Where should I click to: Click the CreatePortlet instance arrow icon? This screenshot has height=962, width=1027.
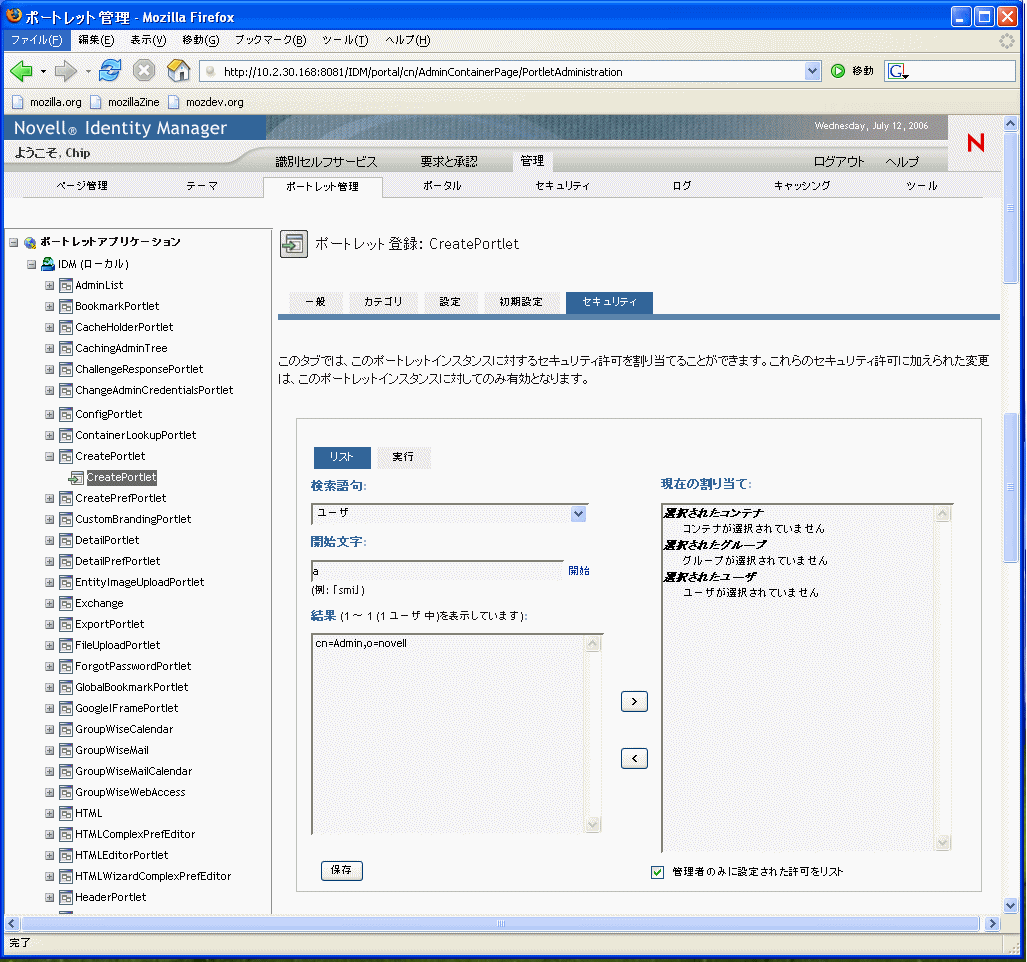pos(76,478)
